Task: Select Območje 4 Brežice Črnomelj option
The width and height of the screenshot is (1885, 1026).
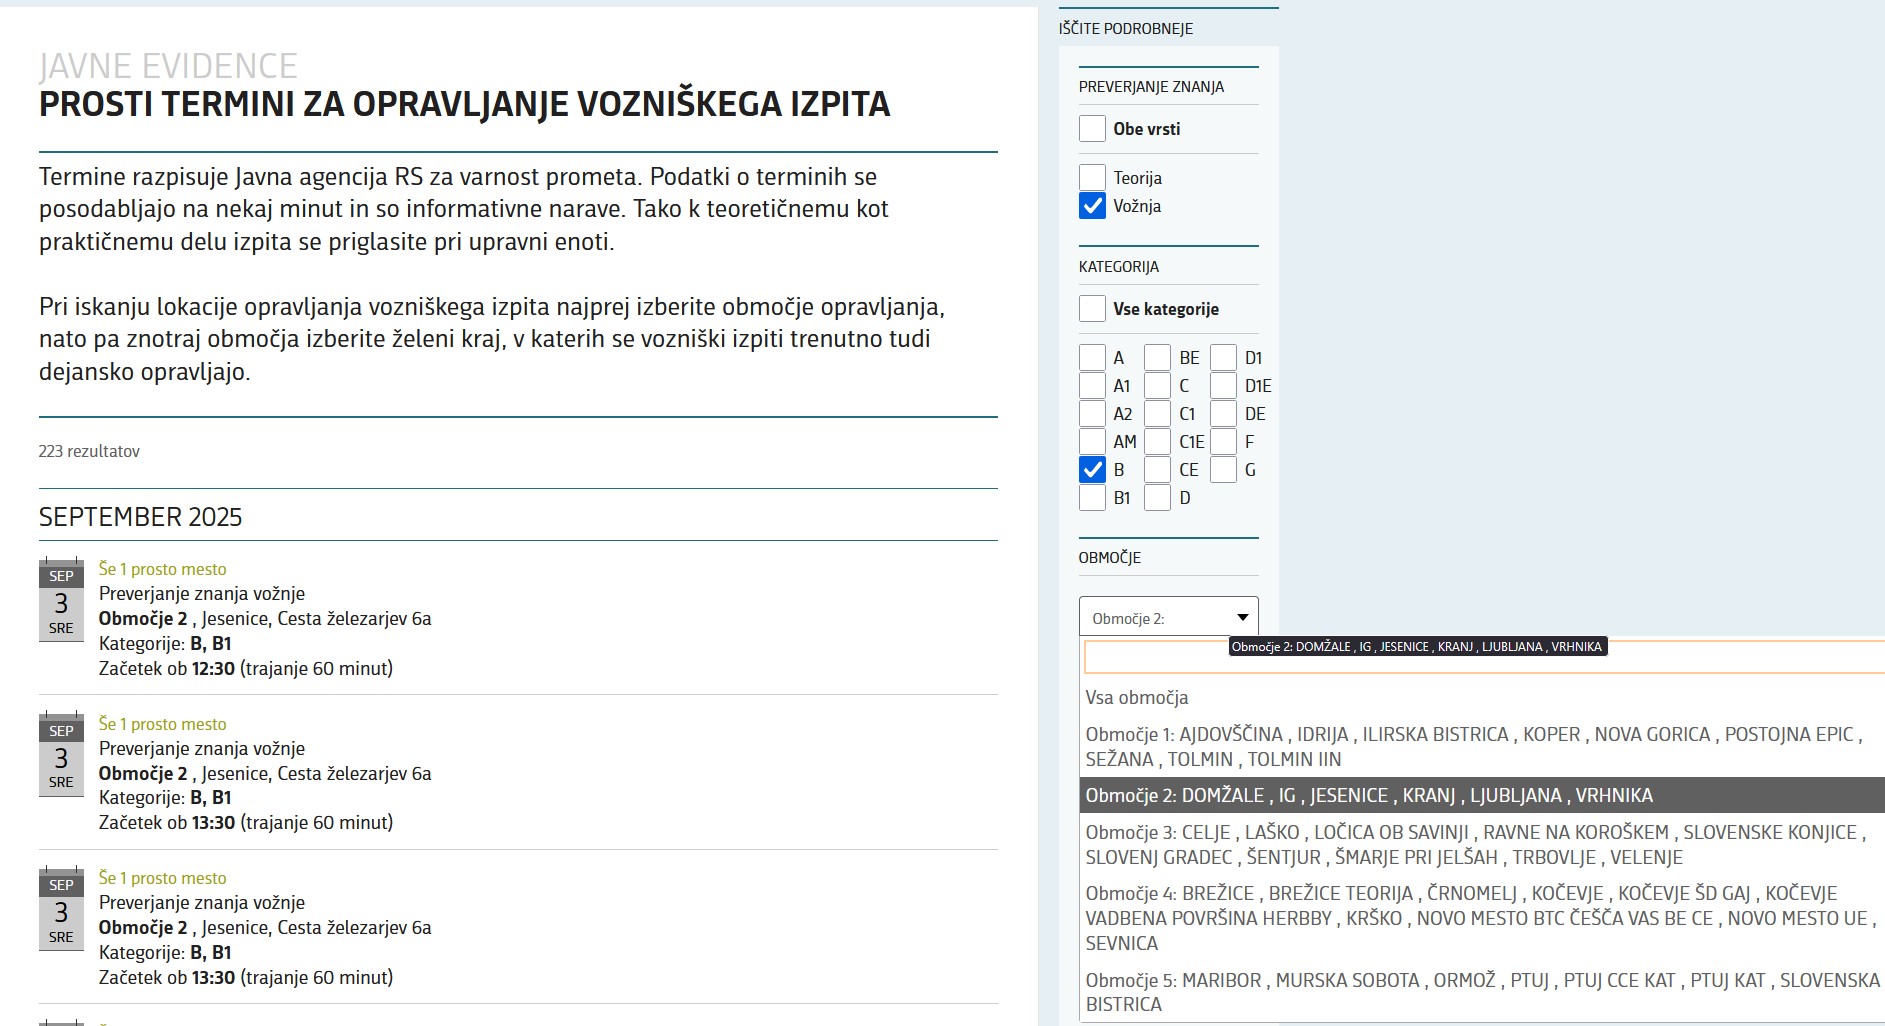Action: (x=1482, y=918)
